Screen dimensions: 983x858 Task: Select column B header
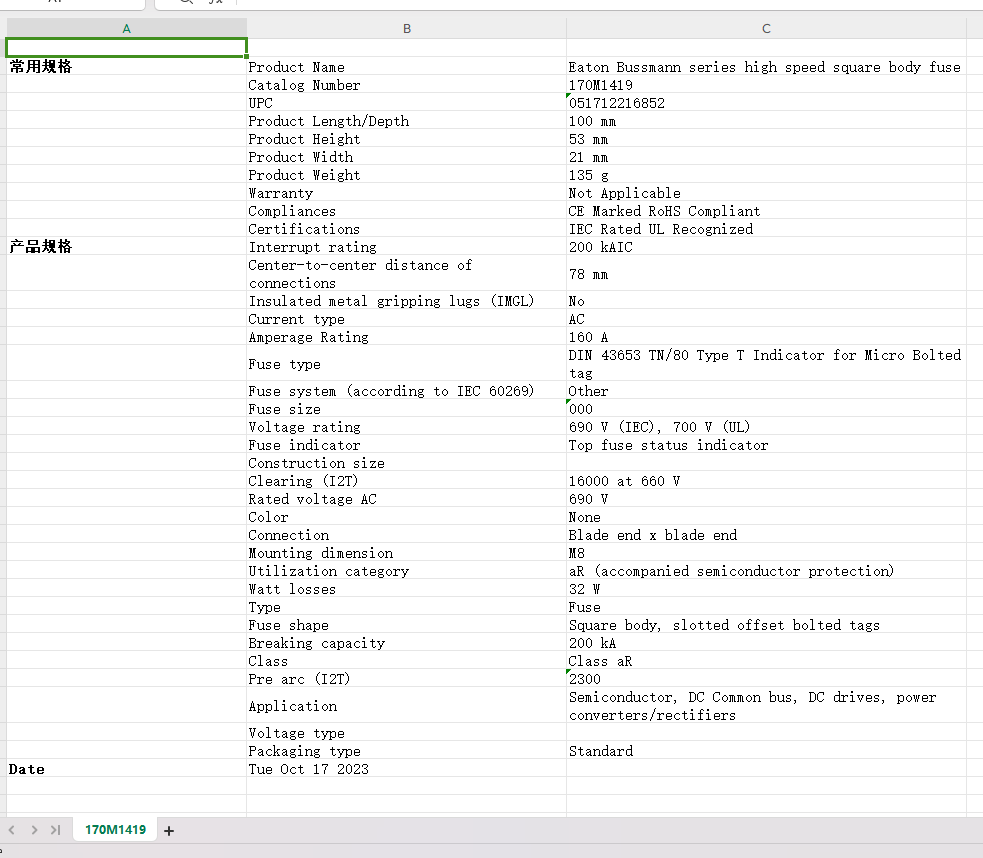click(x=406, y=28)
